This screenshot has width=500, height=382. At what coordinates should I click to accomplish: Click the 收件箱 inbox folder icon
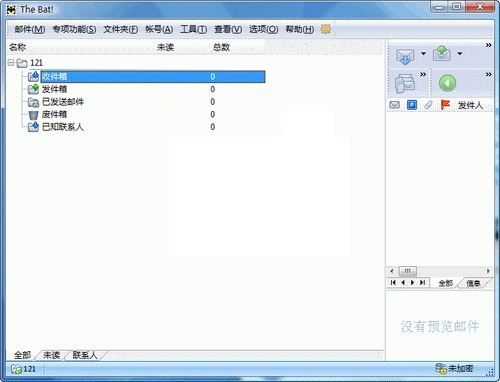pyautogui.click(x=33, y=76)
